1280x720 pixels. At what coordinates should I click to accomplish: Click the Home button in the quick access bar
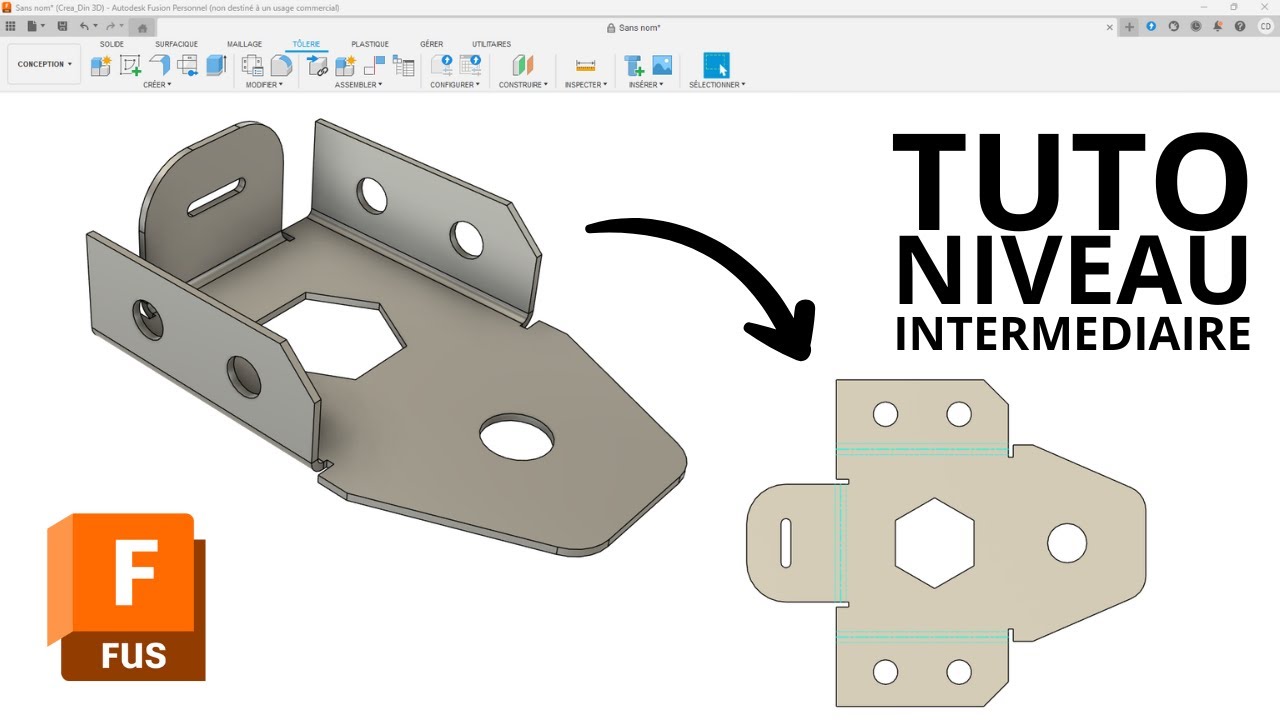143,27
